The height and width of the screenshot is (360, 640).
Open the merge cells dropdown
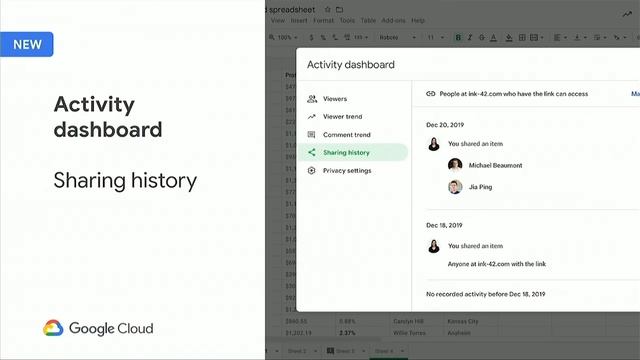pyautogui.click(x=537, y=38)
